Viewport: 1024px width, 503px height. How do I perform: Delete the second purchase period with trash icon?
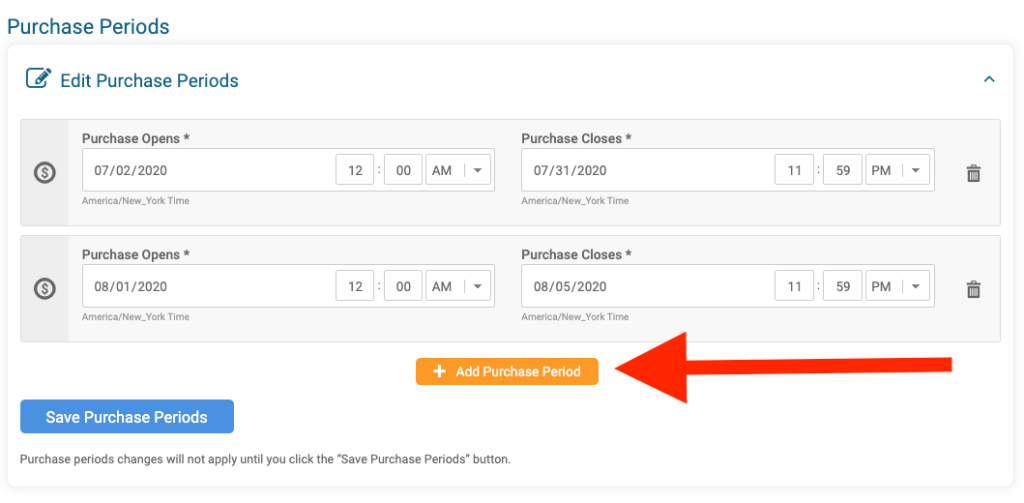click(973, 289)
